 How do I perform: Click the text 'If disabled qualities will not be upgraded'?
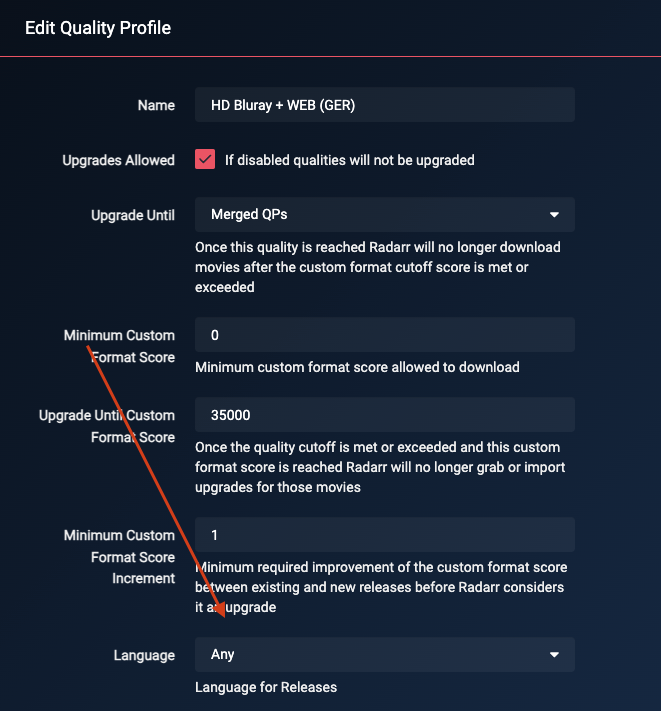click(x=349, y=160)
